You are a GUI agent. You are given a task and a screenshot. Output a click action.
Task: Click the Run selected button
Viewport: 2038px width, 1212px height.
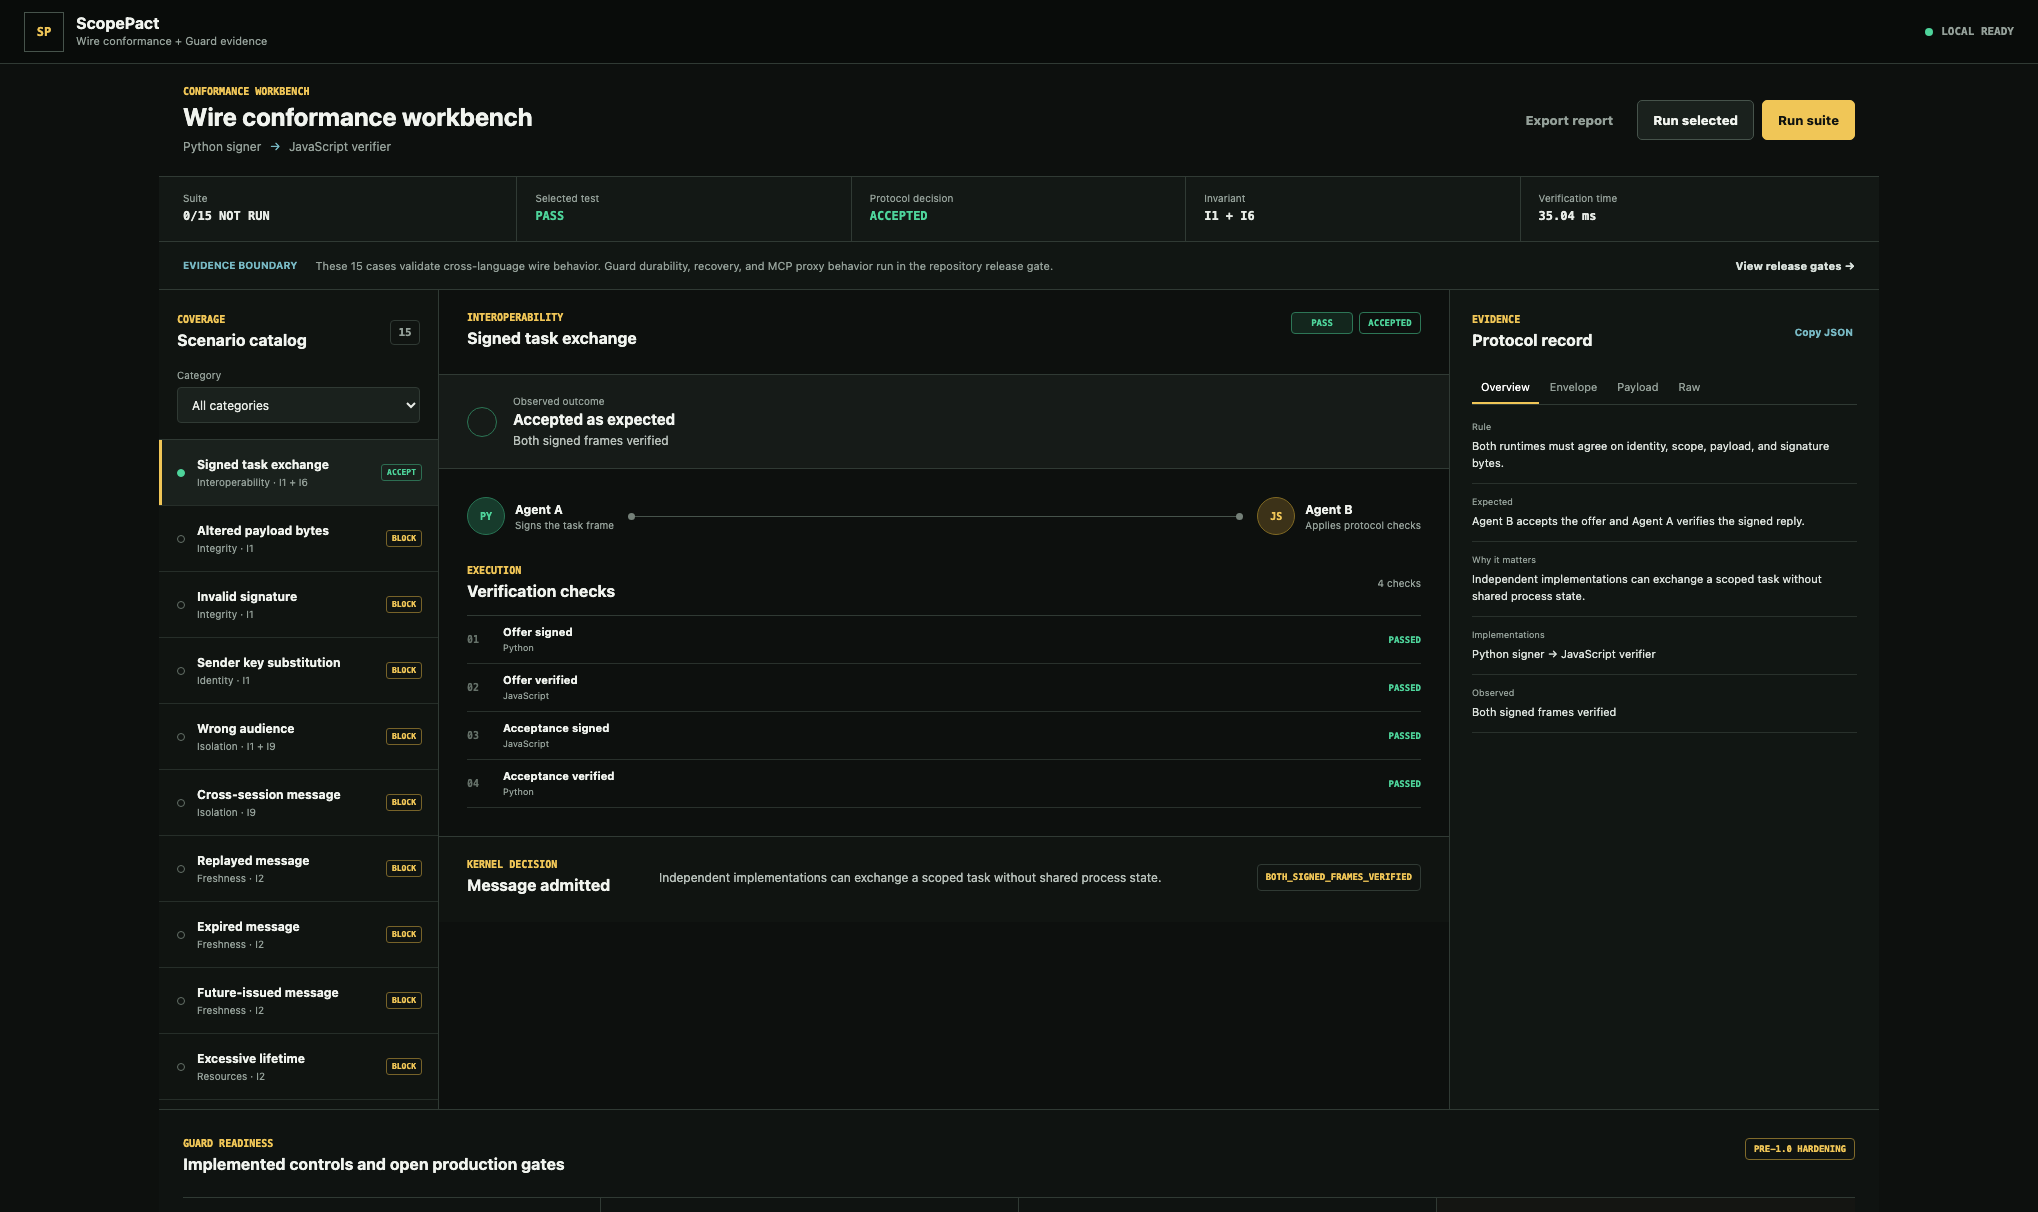tap(1695, 120)
